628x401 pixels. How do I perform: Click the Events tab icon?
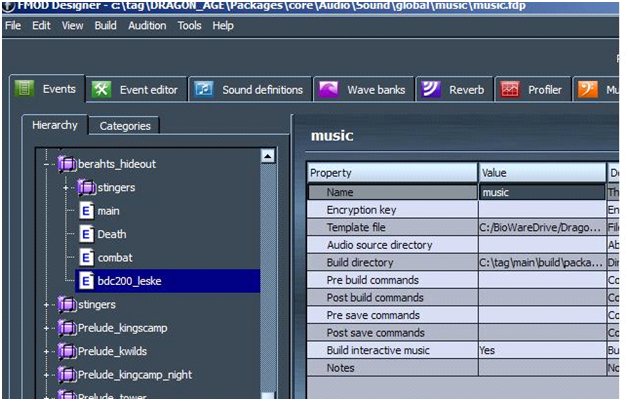click(x=26, y=89)
